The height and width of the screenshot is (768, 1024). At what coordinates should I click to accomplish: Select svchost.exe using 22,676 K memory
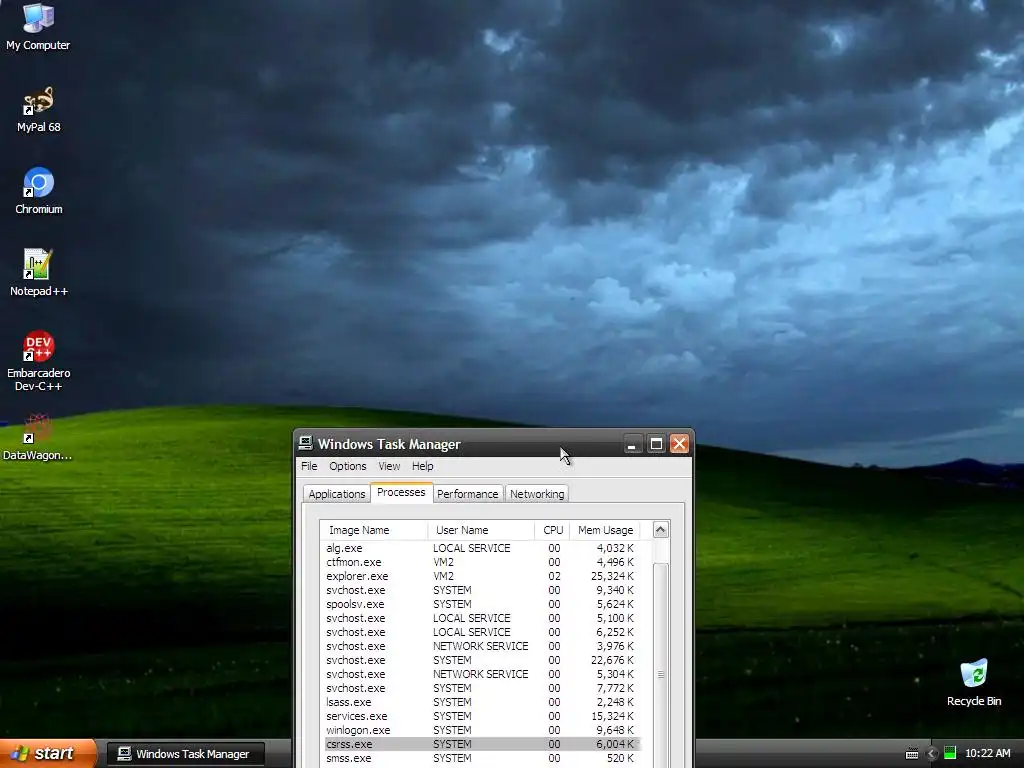482,660
